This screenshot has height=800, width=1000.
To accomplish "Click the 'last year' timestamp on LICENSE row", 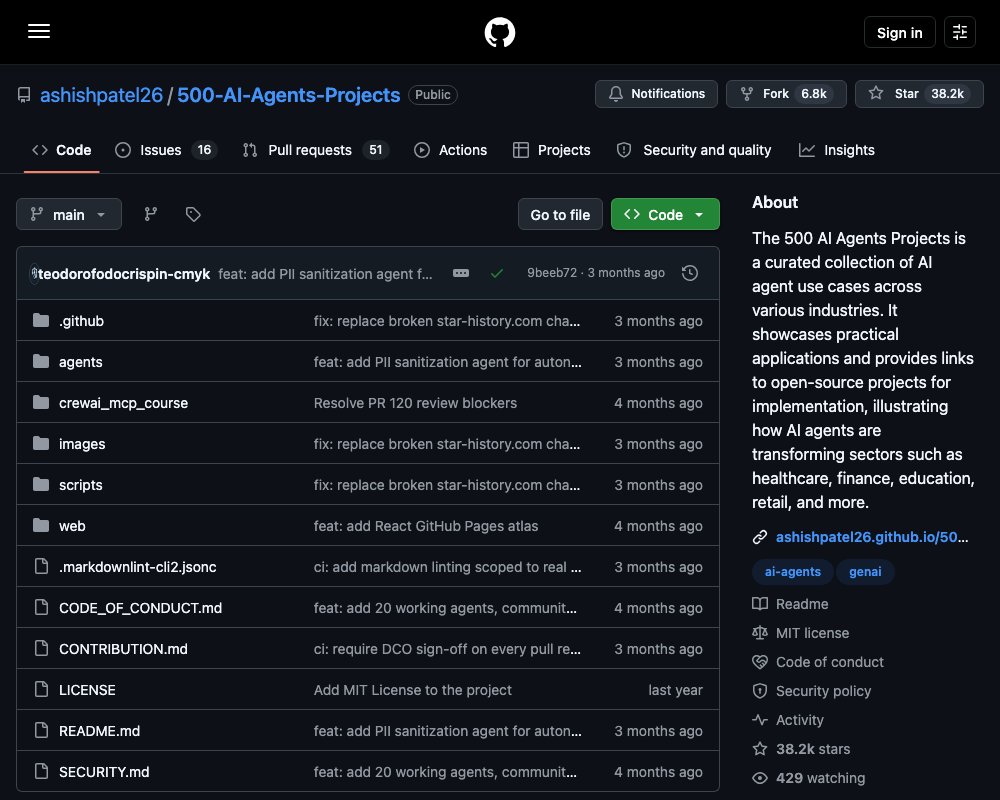I will [x=675, y=690].
